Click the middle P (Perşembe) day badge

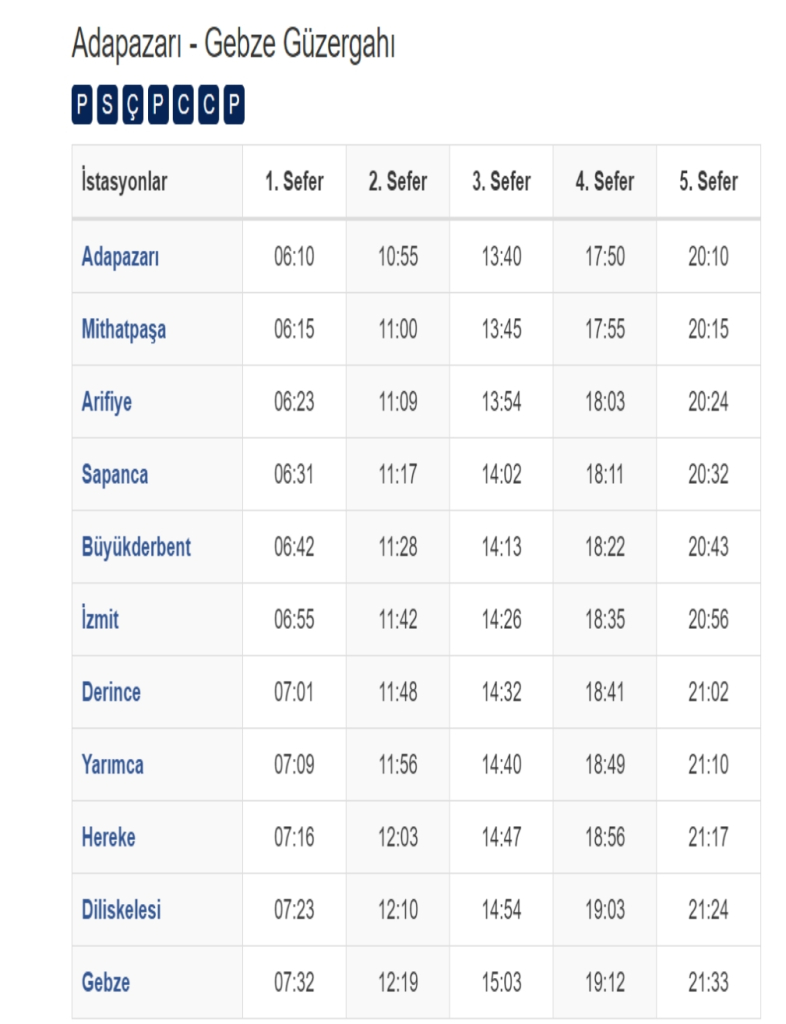tap(158, 106)
